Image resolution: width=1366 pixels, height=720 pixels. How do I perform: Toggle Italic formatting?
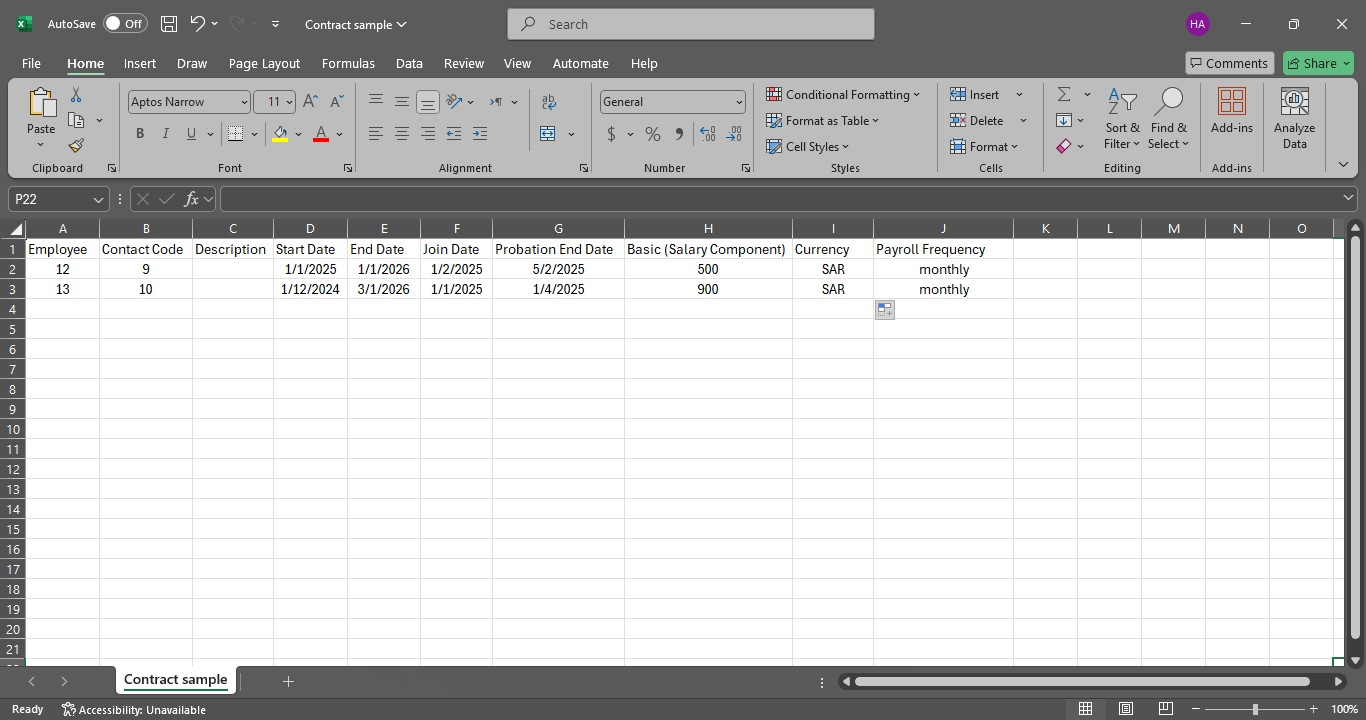point(165,134)
